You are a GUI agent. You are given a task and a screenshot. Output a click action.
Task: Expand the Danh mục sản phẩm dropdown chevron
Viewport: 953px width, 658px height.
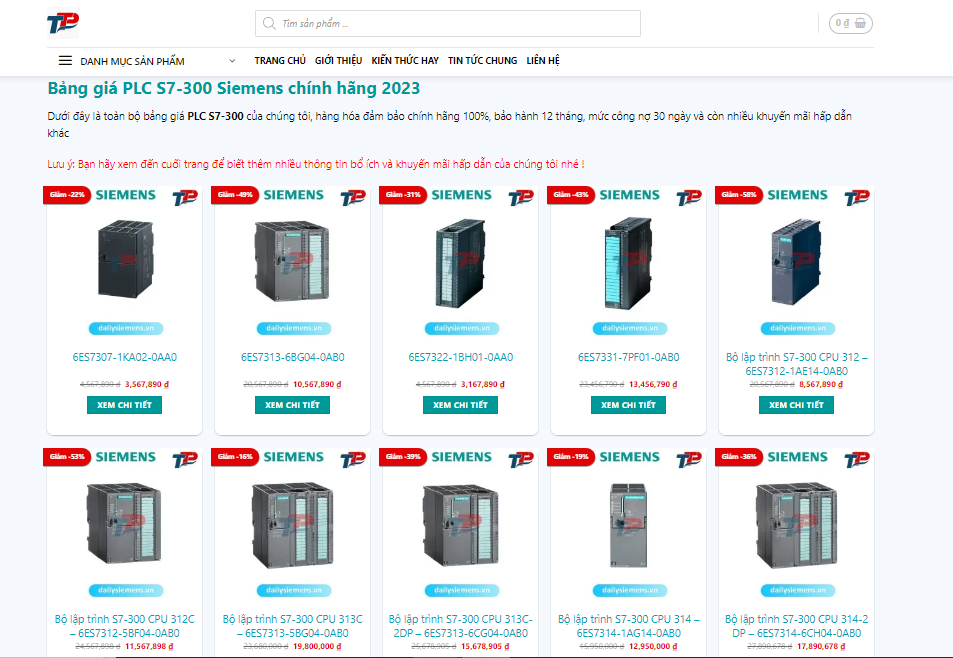click(x=232, y=61)
